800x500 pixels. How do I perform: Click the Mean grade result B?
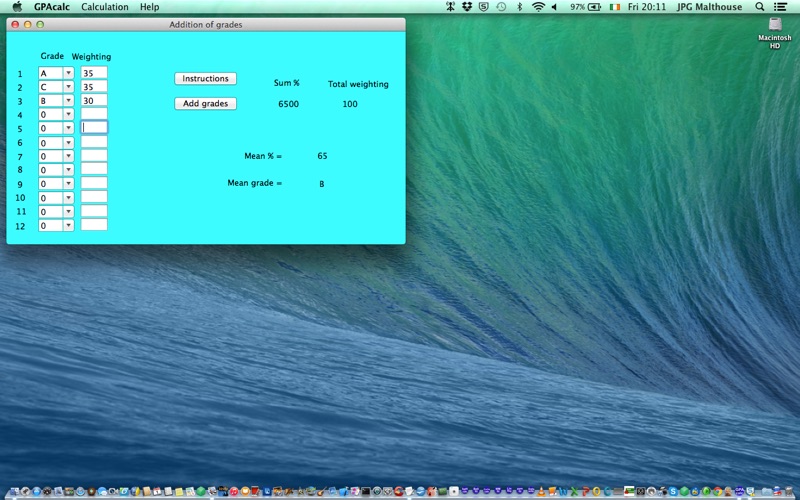click(321, 184)
